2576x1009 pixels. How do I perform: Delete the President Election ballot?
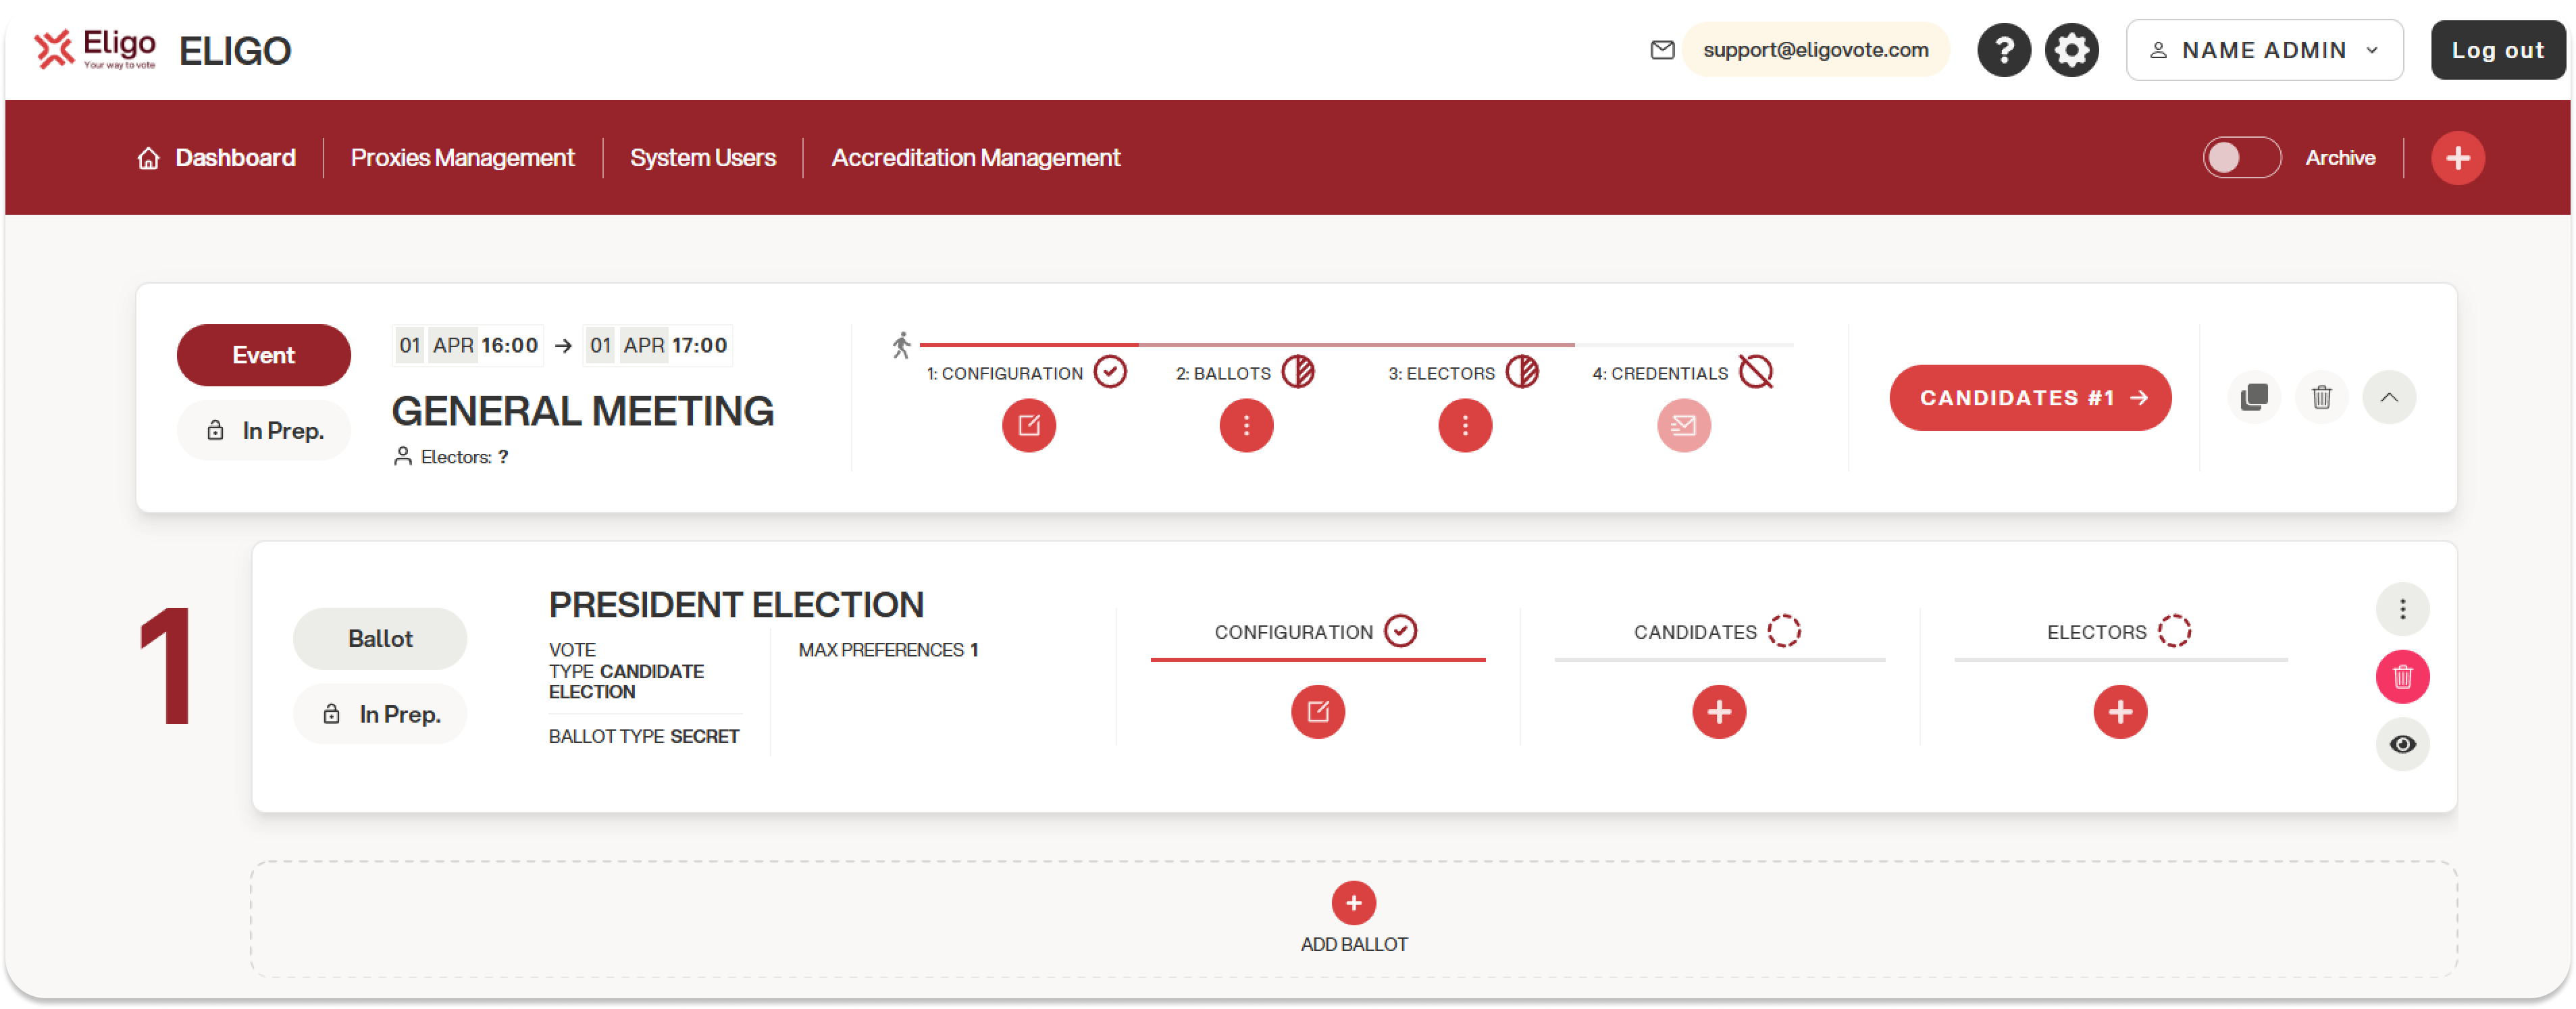2402,677
